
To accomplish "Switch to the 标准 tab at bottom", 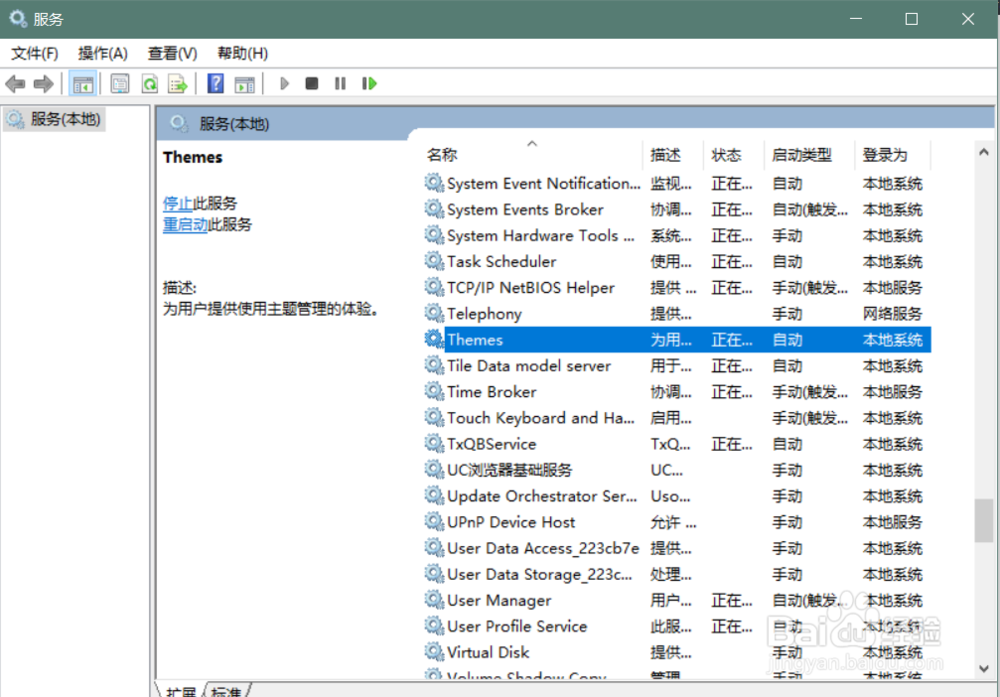I will click(226, 690).
